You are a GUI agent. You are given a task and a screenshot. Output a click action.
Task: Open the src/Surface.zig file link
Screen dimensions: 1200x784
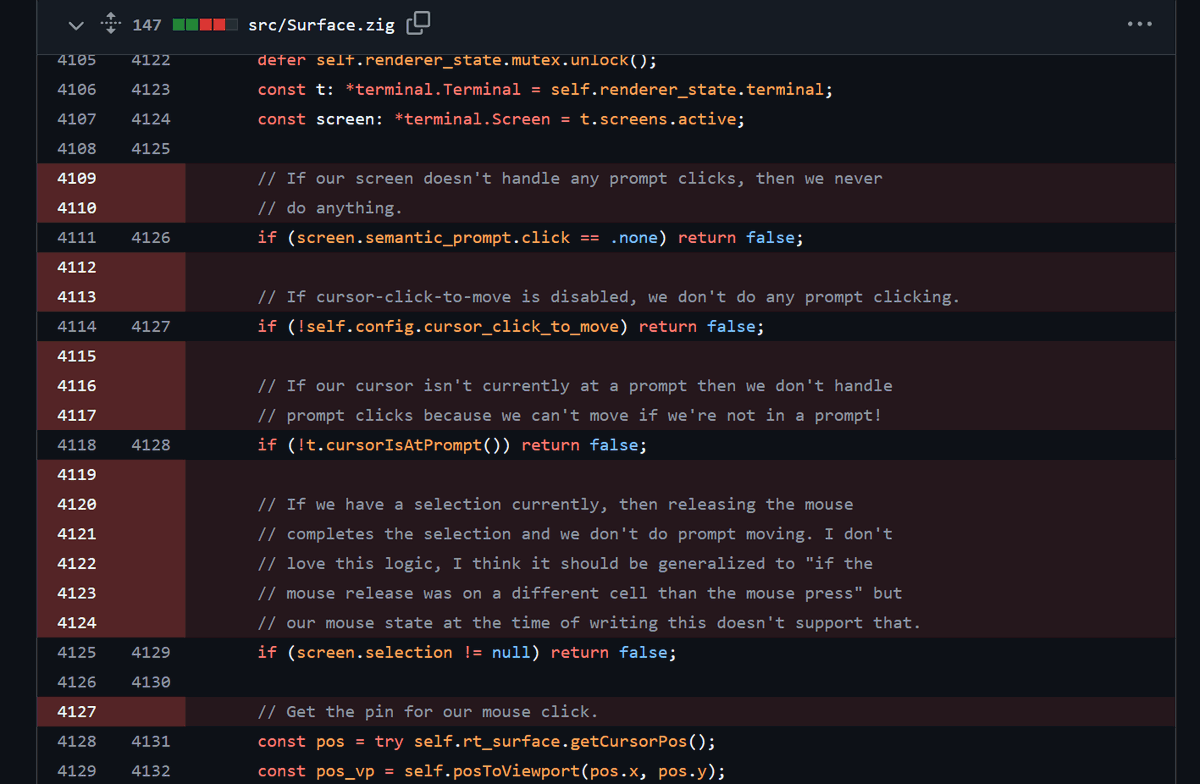pyautogui.click(x=324, y=24)
